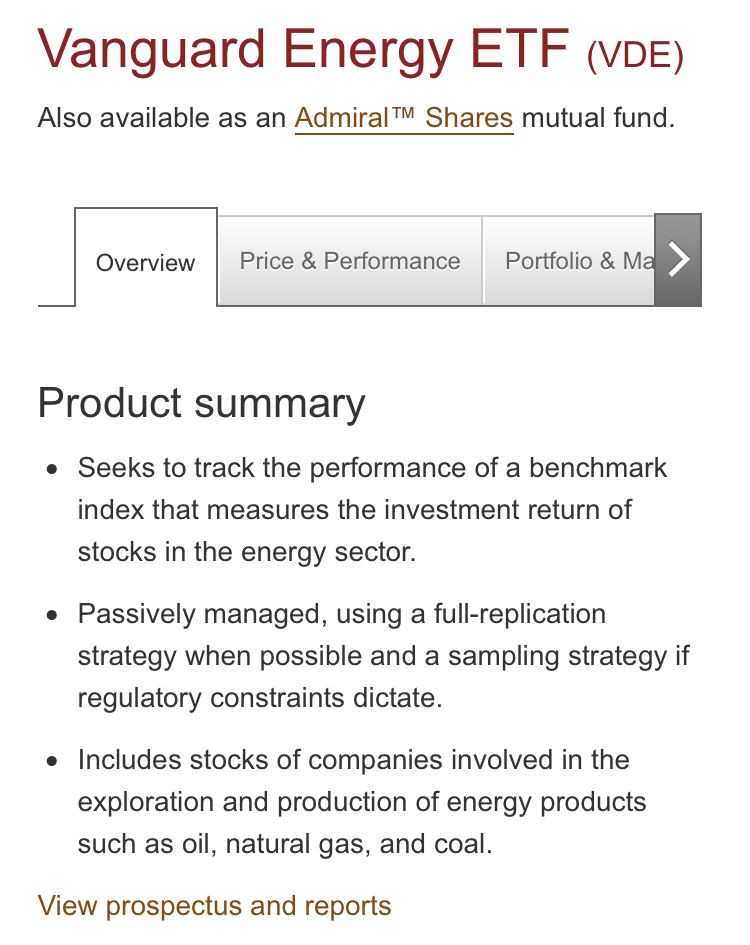Click the bullet dot before 'Passively managed'

[x=52, y=615]
